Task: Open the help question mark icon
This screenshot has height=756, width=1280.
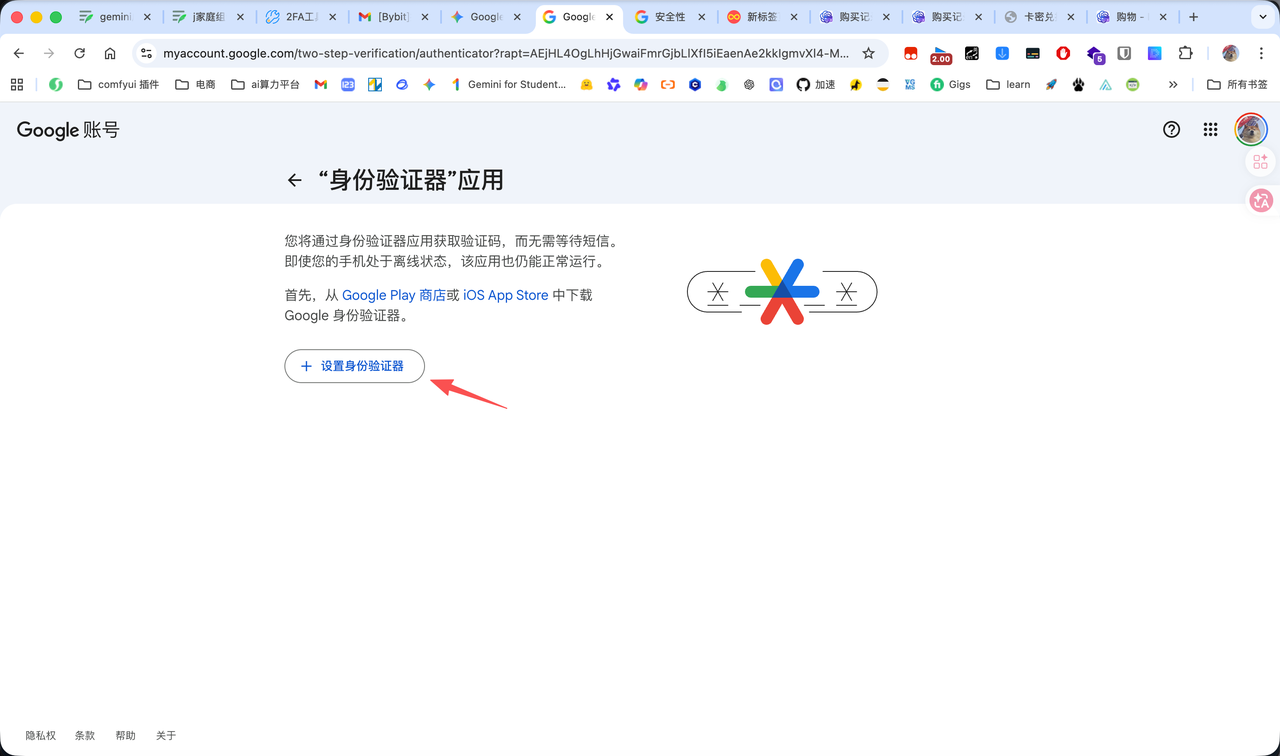Action: 1171,129
